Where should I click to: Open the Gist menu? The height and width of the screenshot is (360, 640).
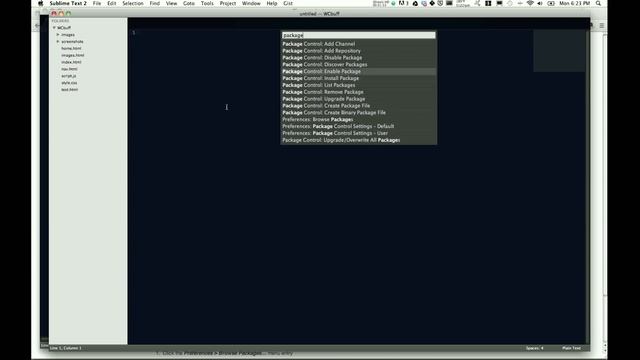[288, 3]
